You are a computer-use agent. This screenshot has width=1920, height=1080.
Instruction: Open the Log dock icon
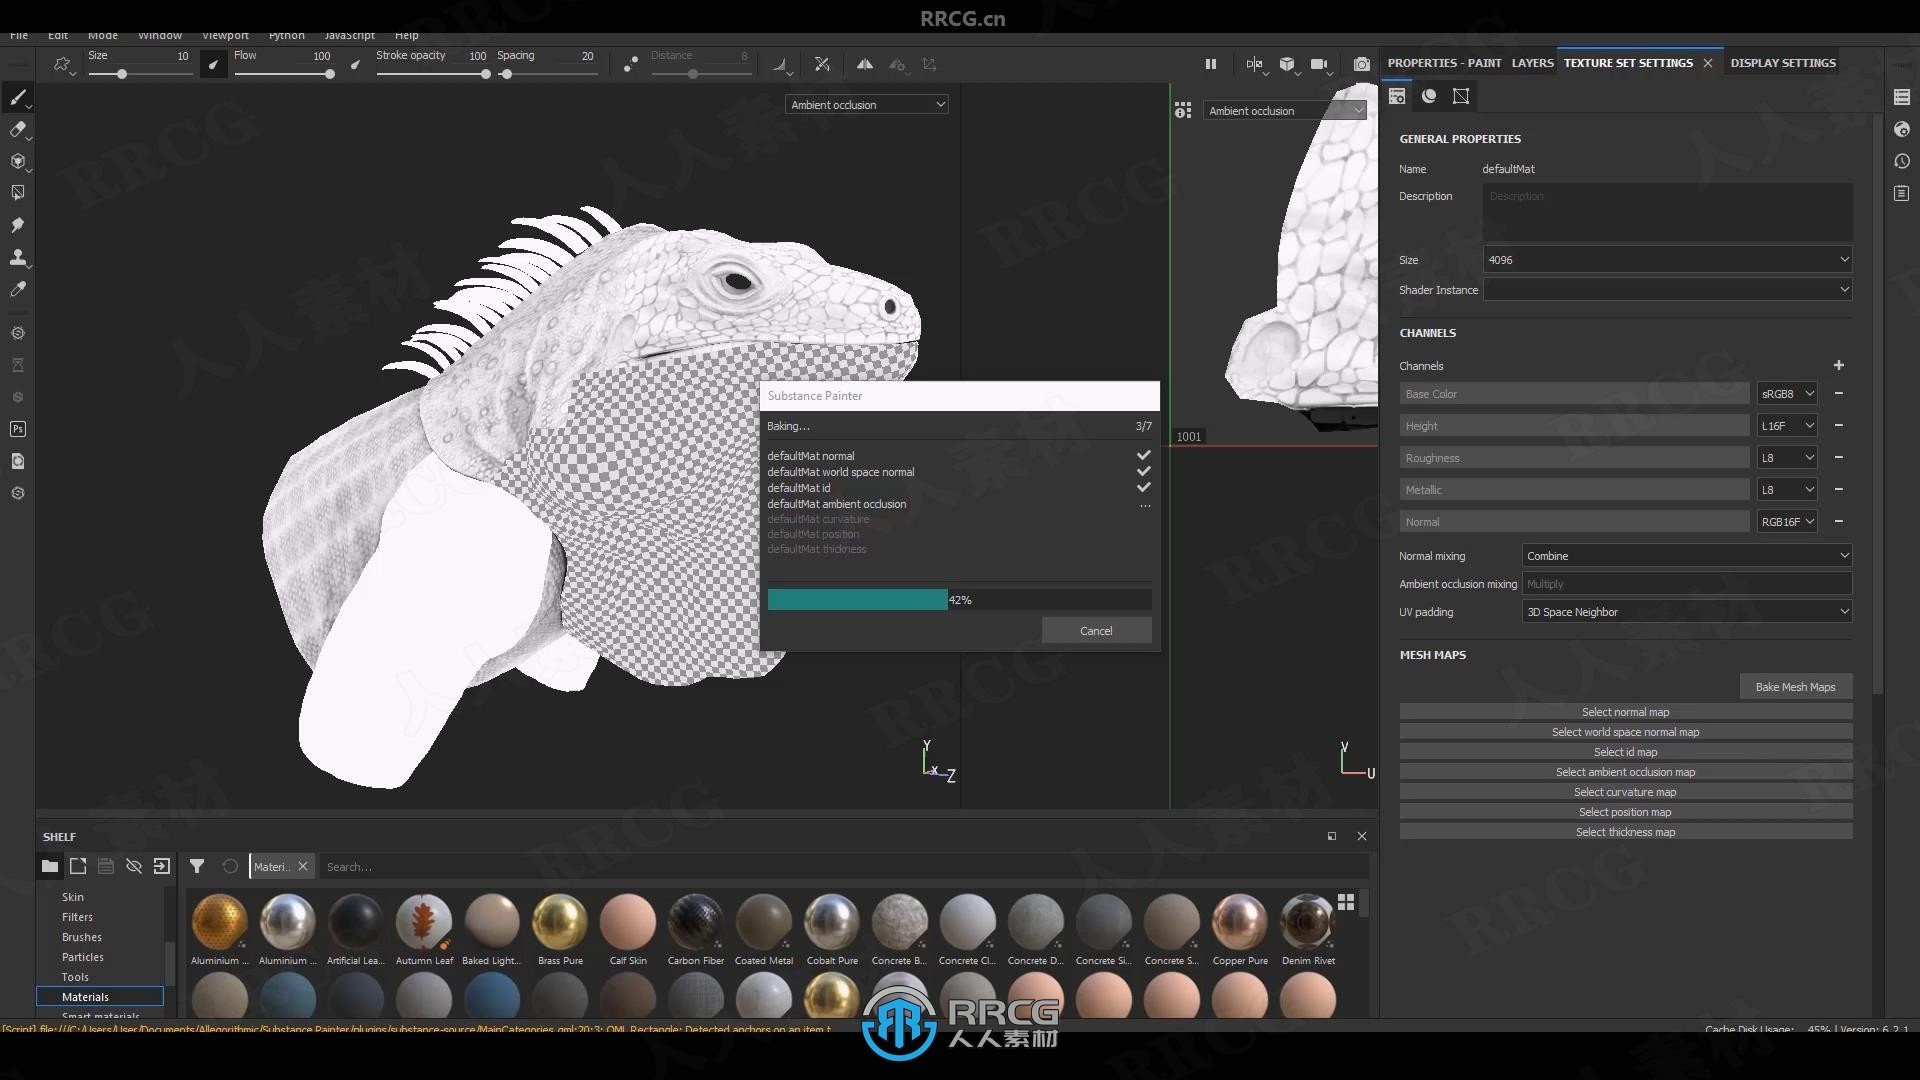1901,193
